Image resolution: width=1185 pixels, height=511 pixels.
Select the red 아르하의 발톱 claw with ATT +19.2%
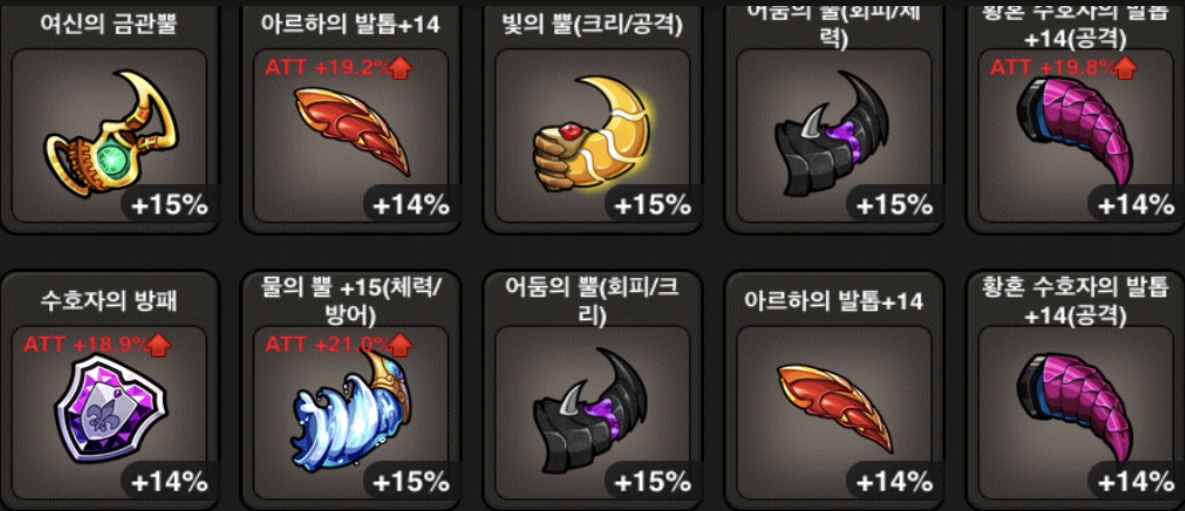click(351, 131)
